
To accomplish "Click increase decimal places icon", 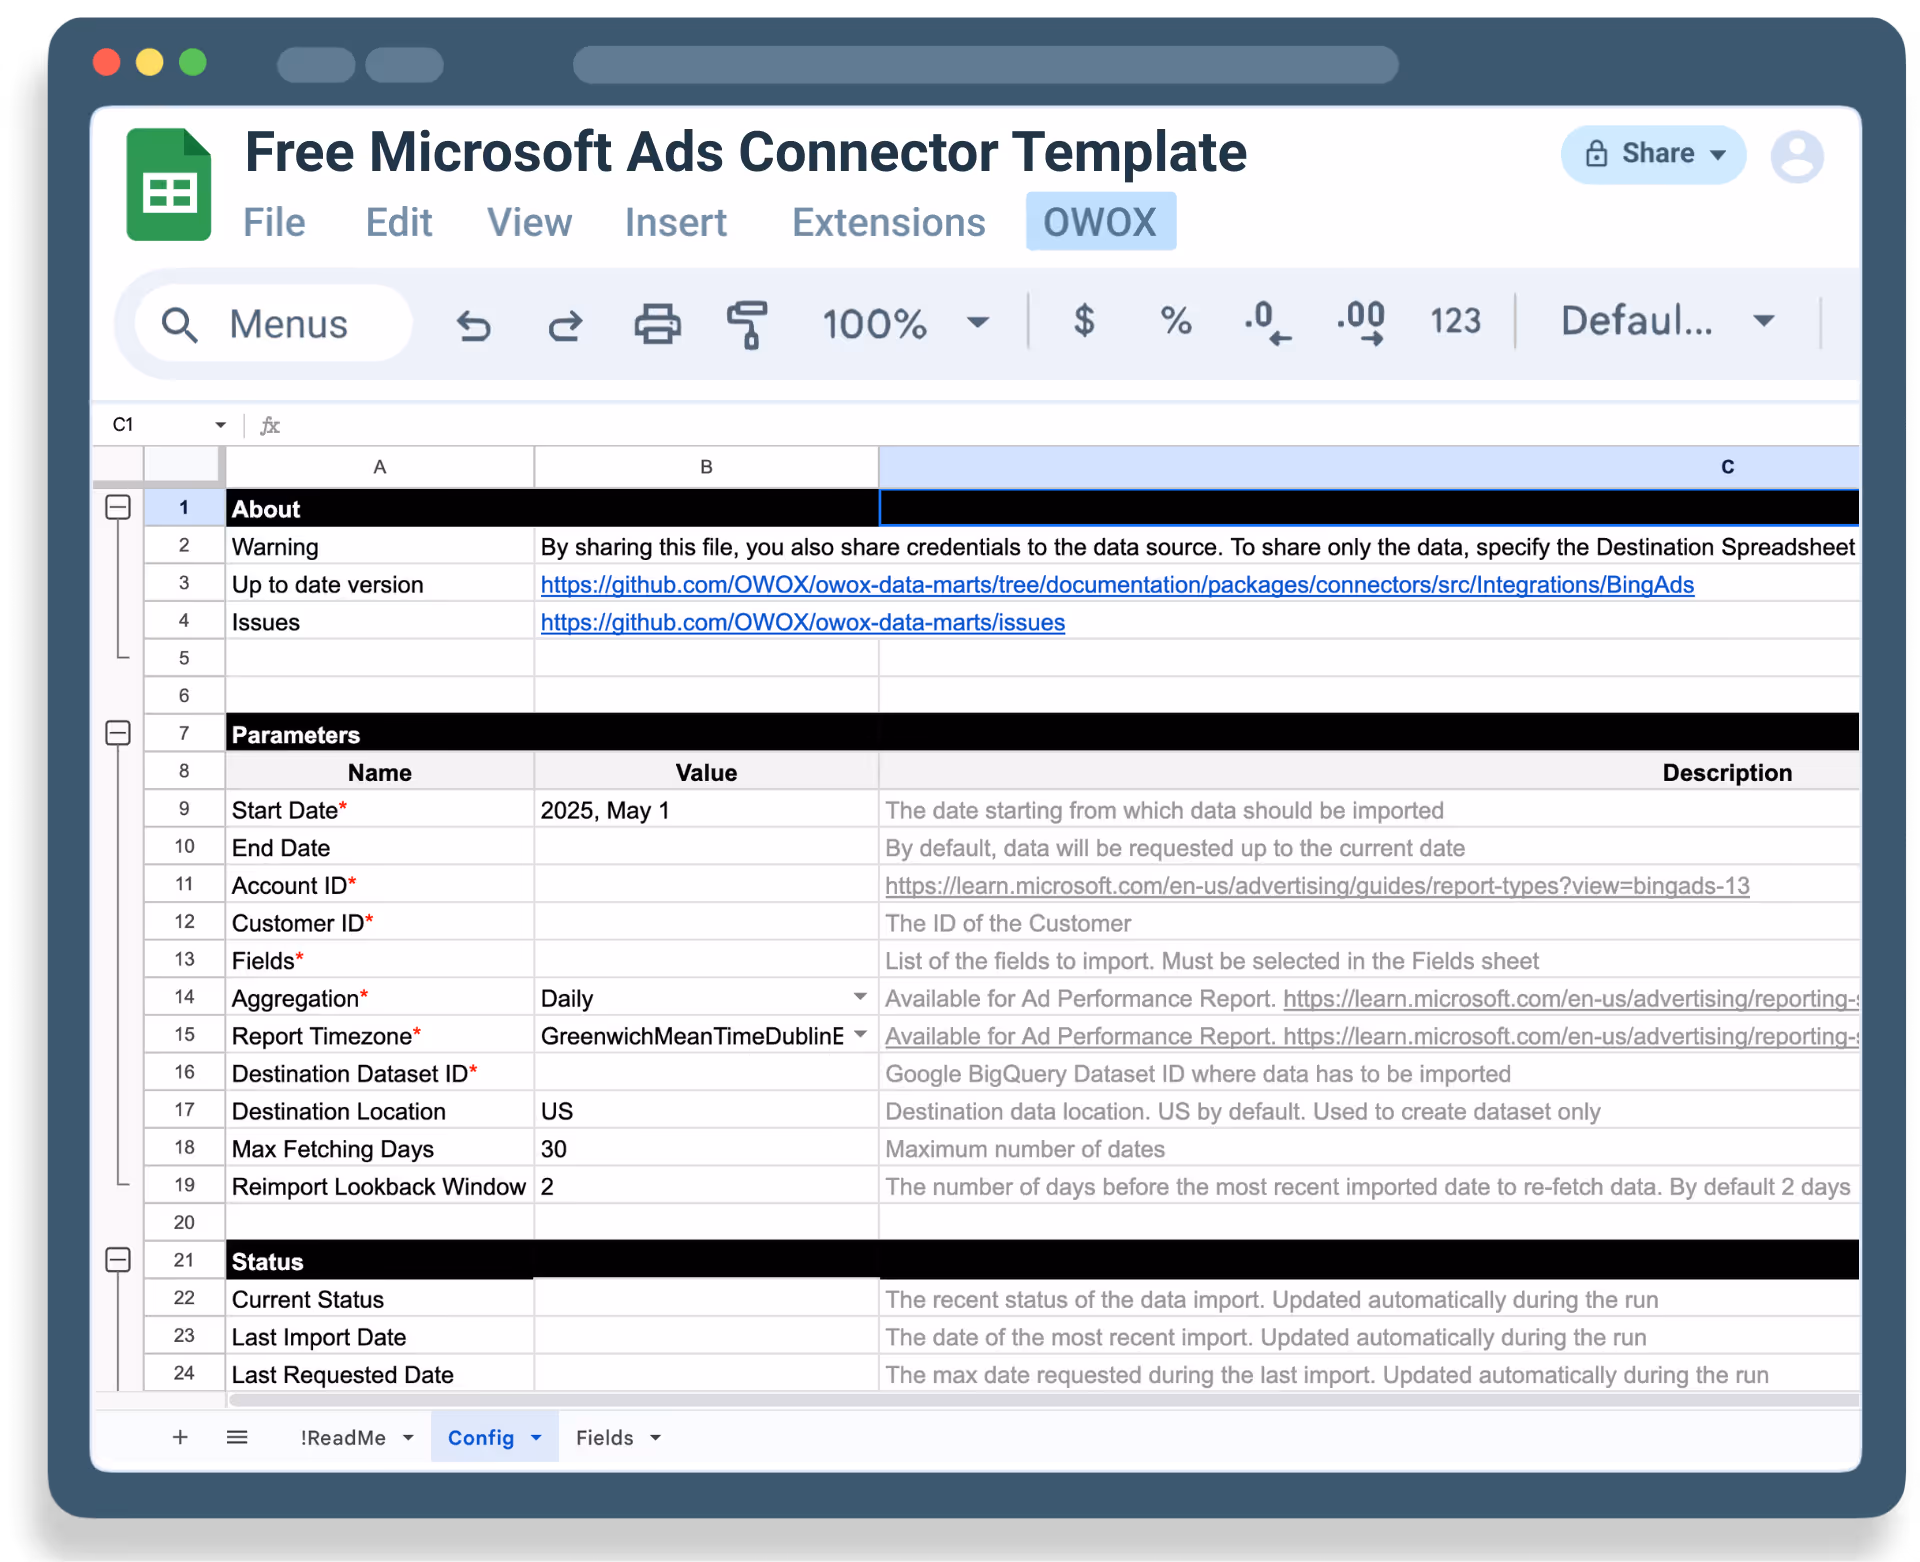I will pyautogui.click(x=1361, y=322).
